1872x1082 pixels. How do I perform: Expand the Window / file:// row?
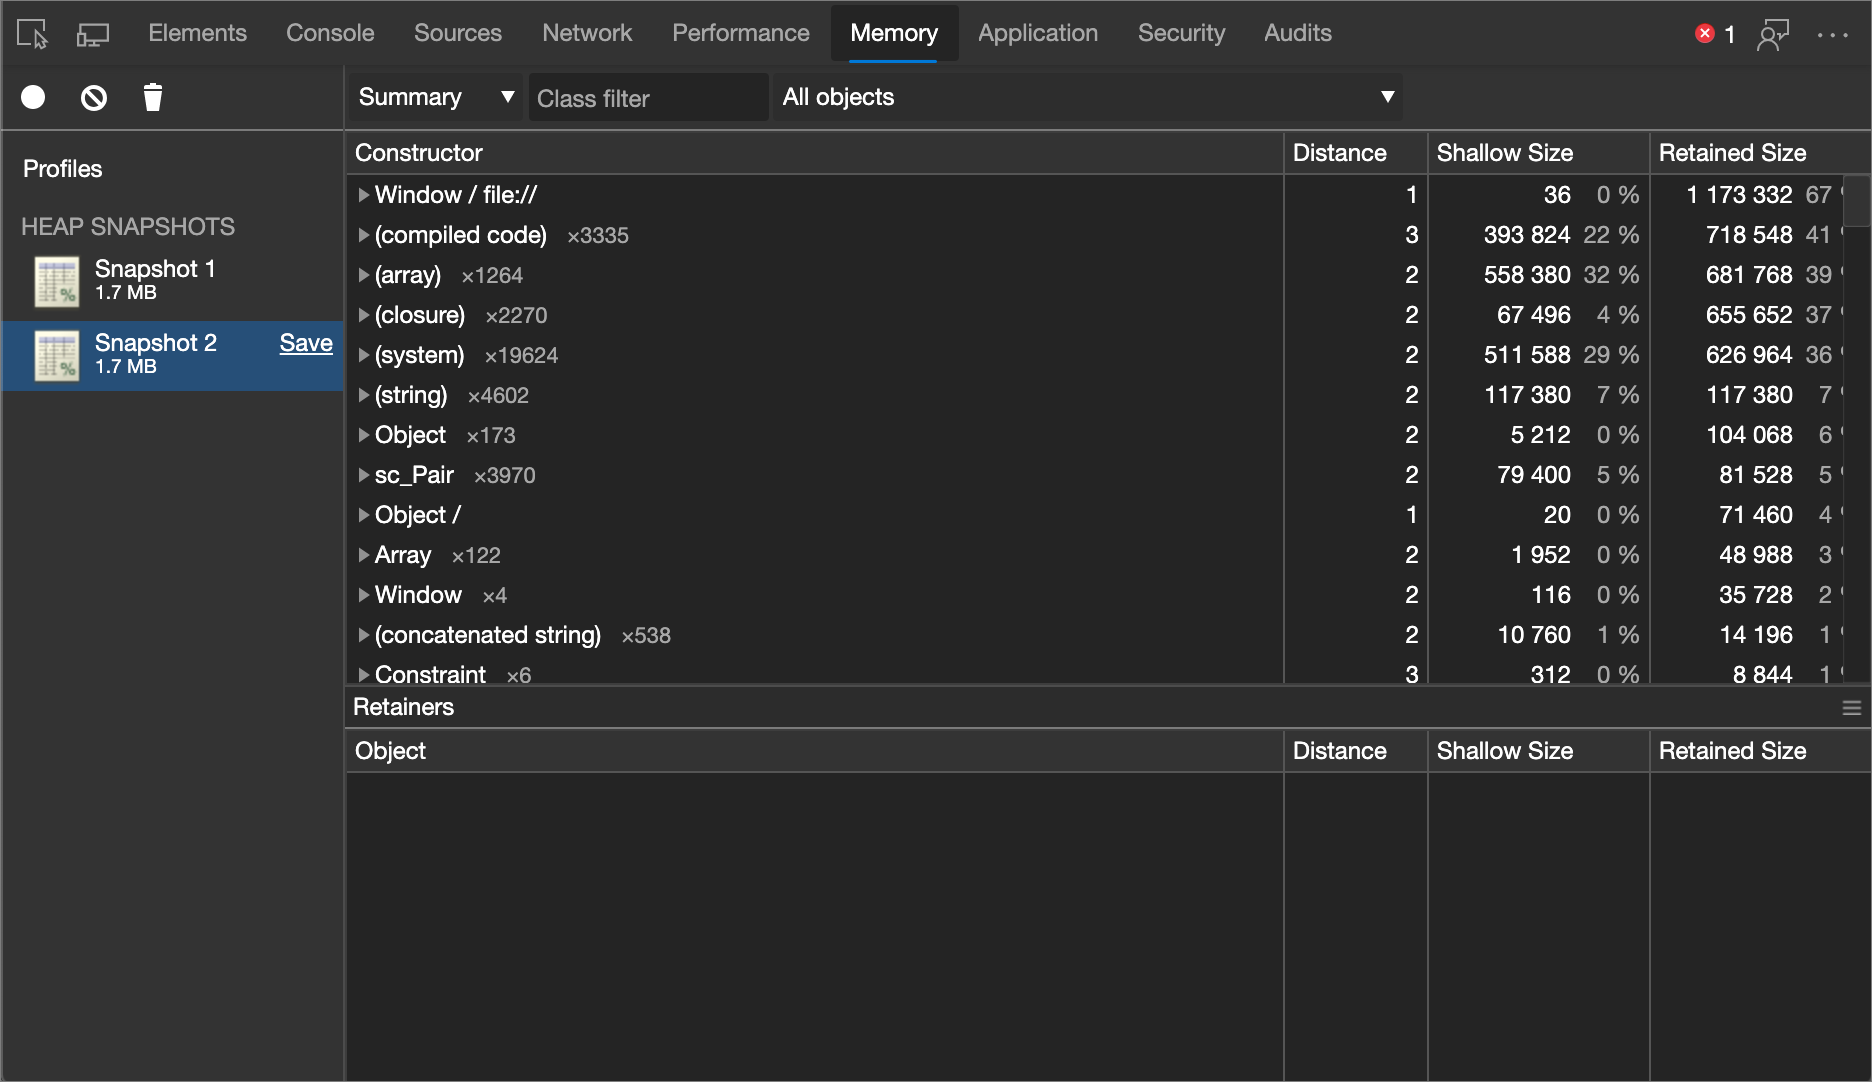coord(364,195)
